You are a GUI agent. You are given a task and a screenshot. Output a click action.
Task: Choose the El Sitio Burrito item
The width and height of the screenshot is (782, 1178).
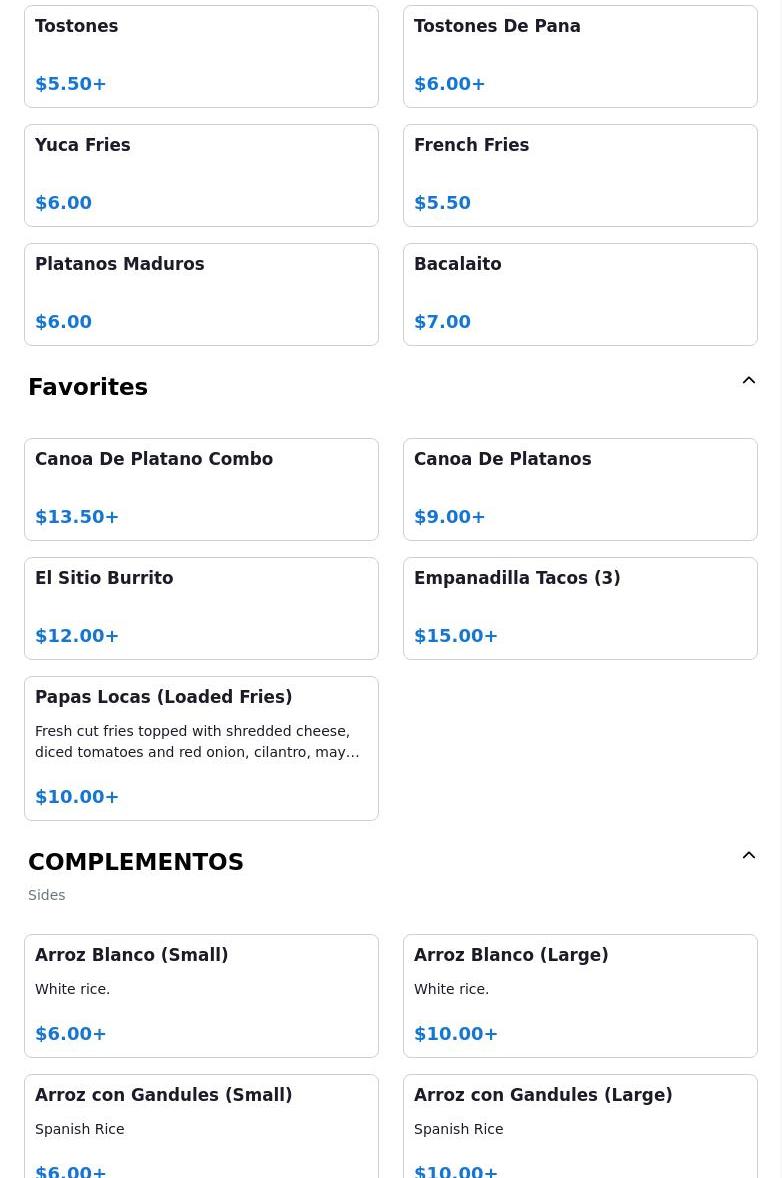(x=201, y=609)
